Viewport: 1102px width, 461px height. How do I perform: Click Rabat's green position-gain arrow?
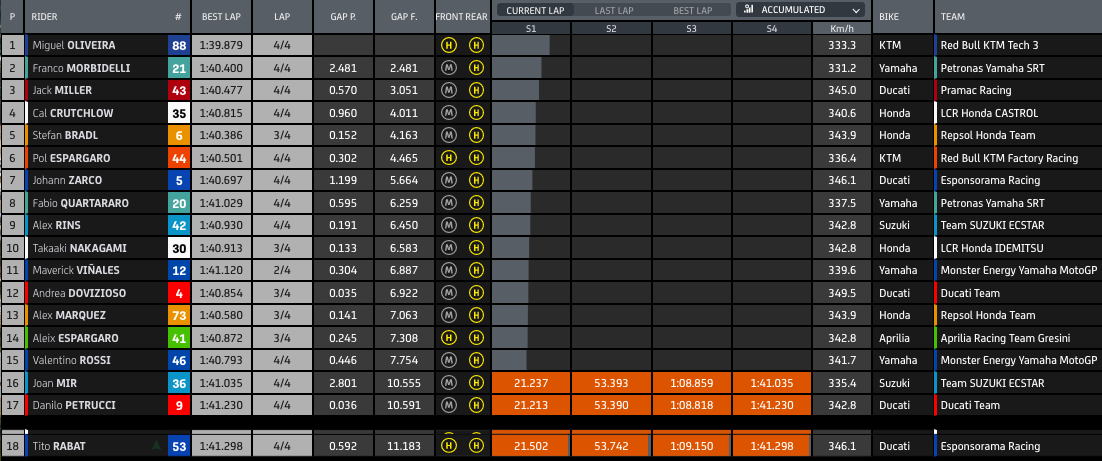coord(155,446)
